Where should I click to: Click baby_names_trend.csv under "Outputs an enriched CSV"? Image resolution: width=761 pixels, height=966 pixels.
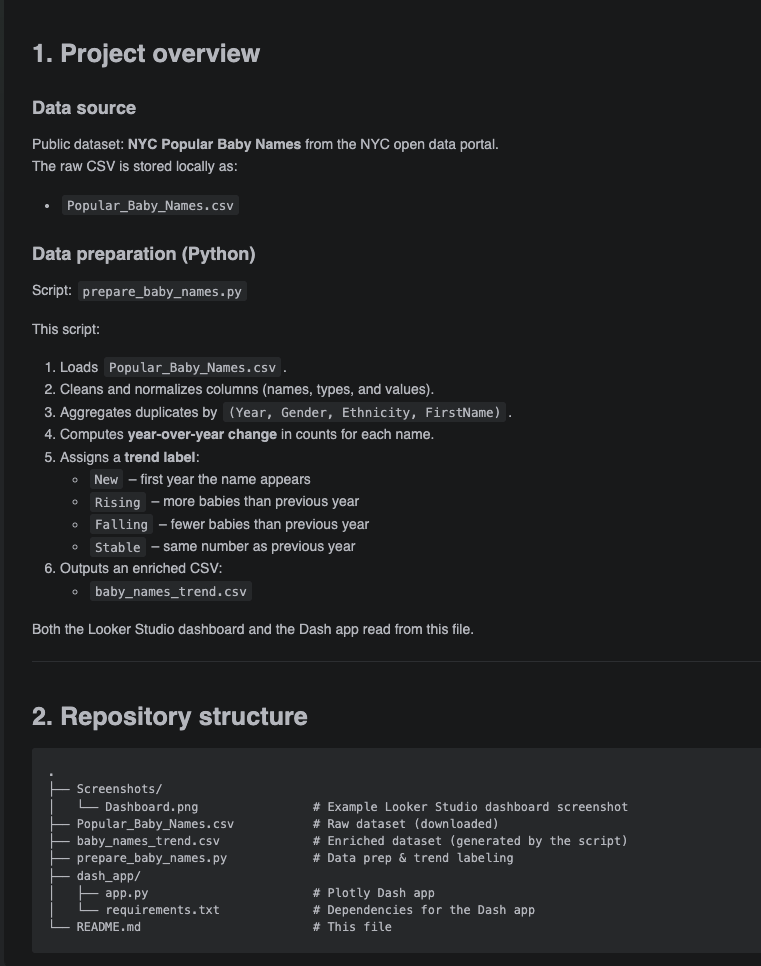(x=169, y=591)
